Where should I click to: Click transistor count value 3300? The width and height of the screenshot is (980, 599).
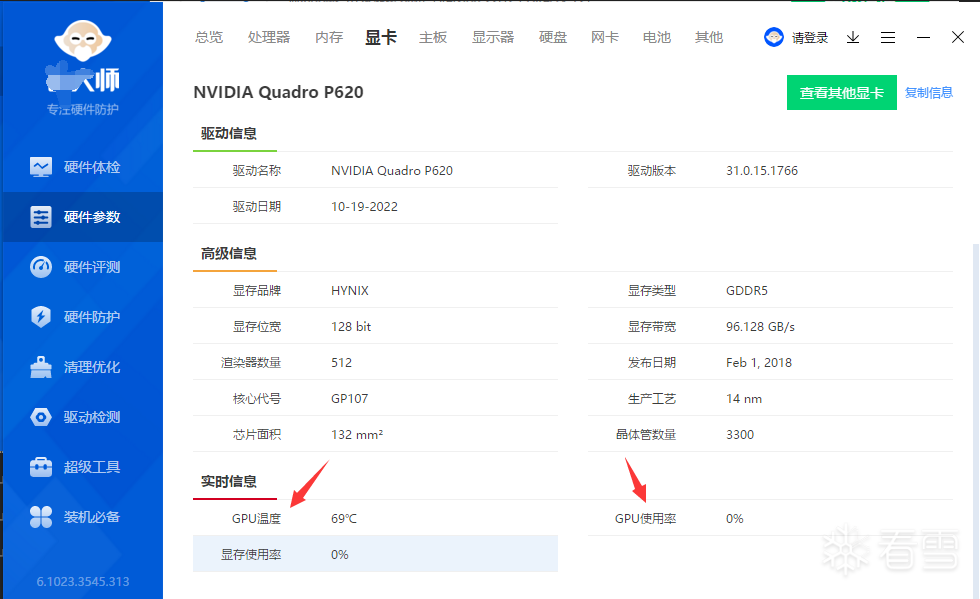coord(740,435)
